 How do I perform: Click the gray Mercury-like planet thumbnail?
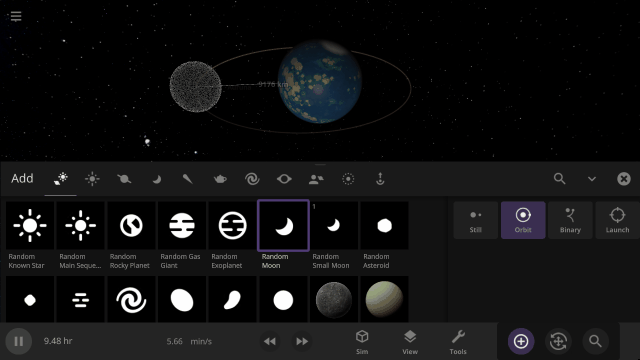coord(334,300)
